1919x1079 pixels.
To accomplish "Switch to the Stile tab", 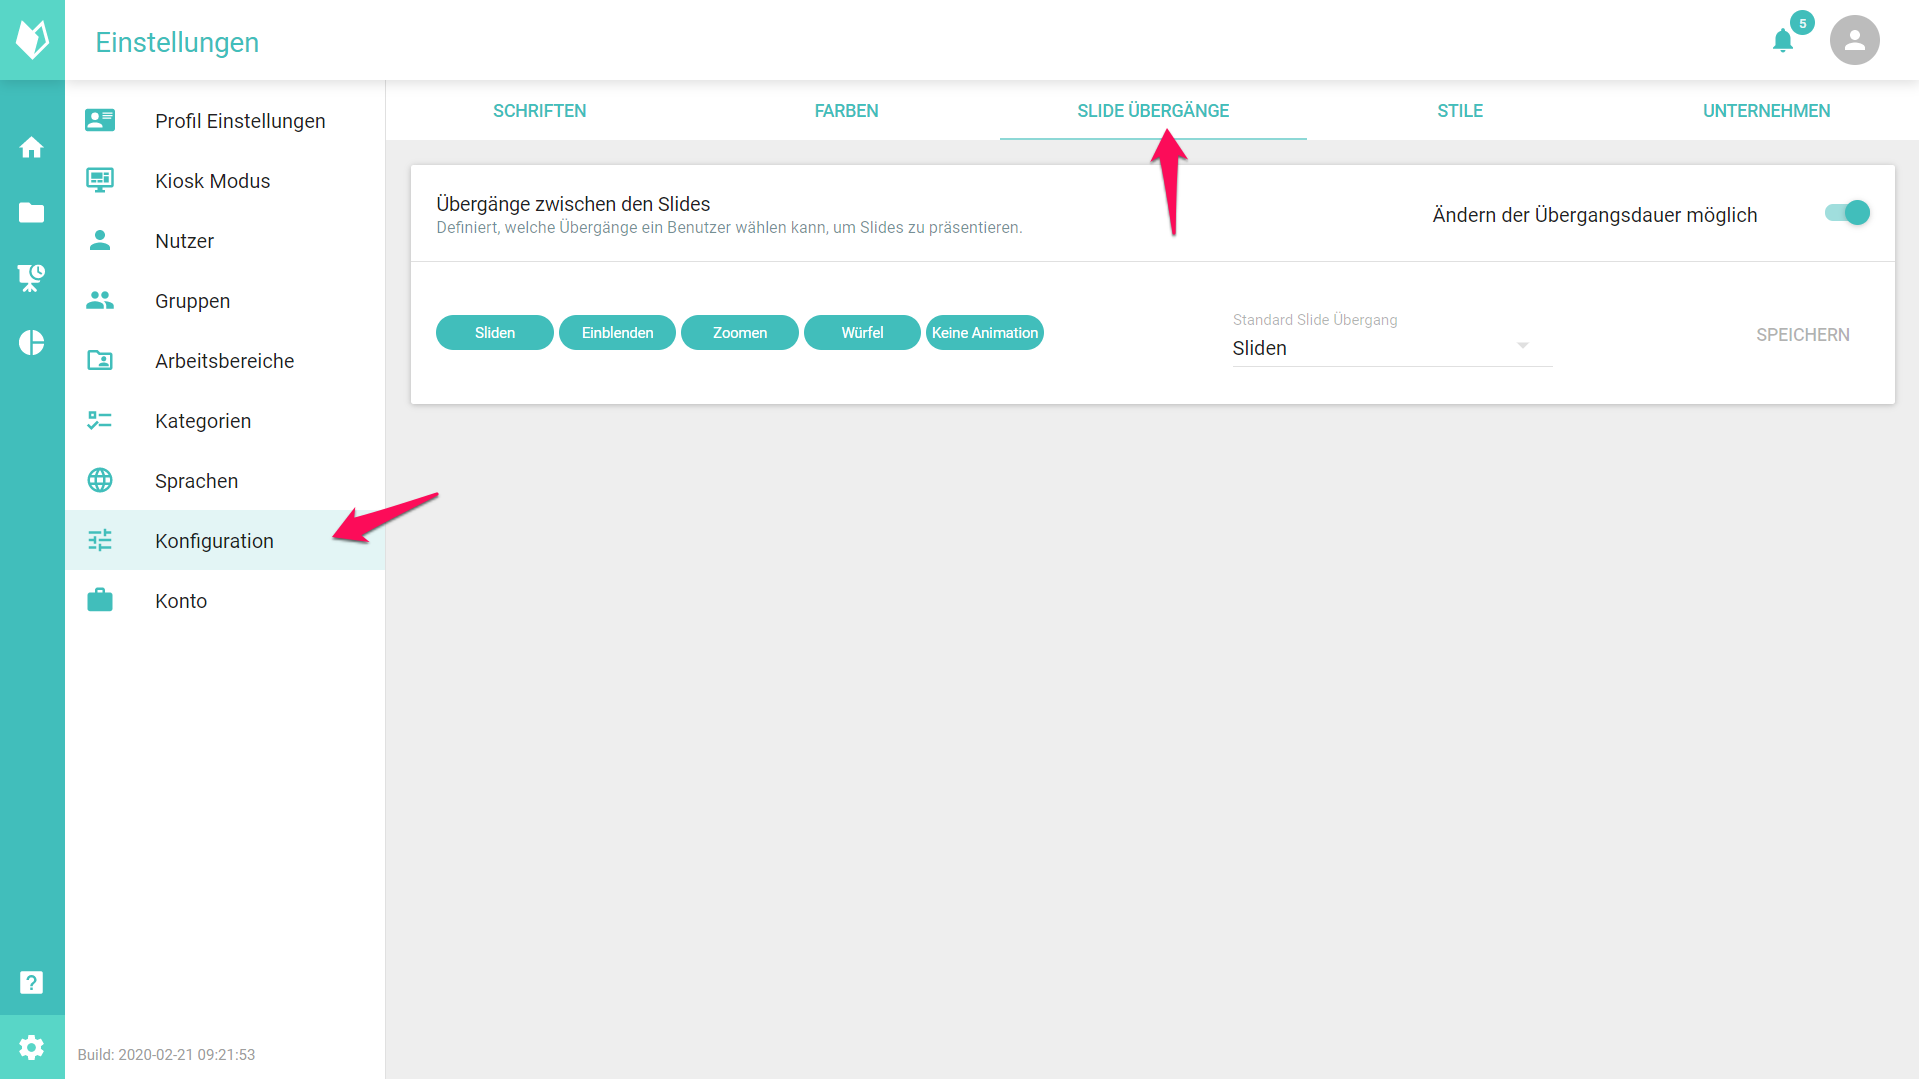I will coord(1460,111).
